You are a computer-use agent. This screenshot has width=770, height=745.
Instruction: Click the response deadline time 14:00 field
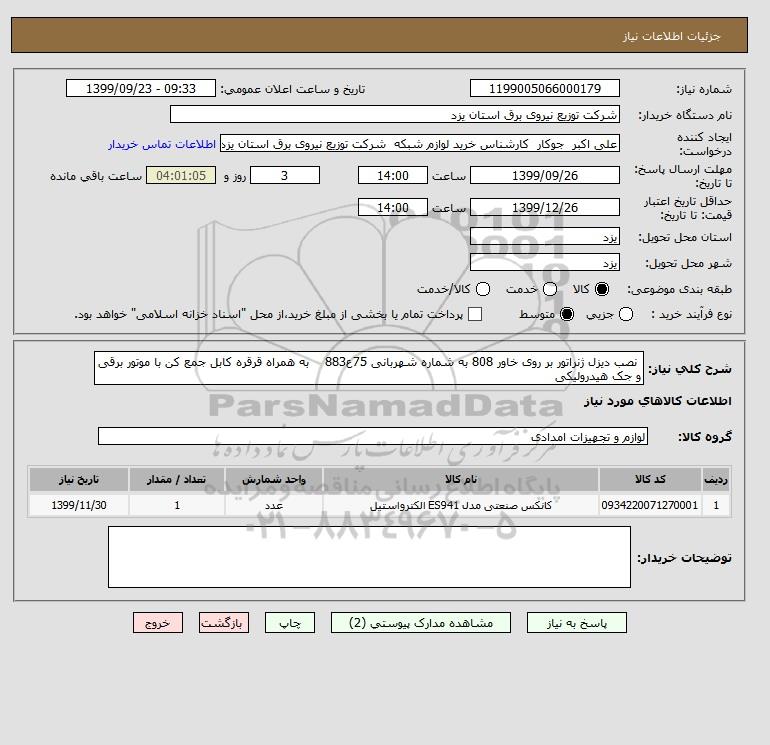point(393,175)
